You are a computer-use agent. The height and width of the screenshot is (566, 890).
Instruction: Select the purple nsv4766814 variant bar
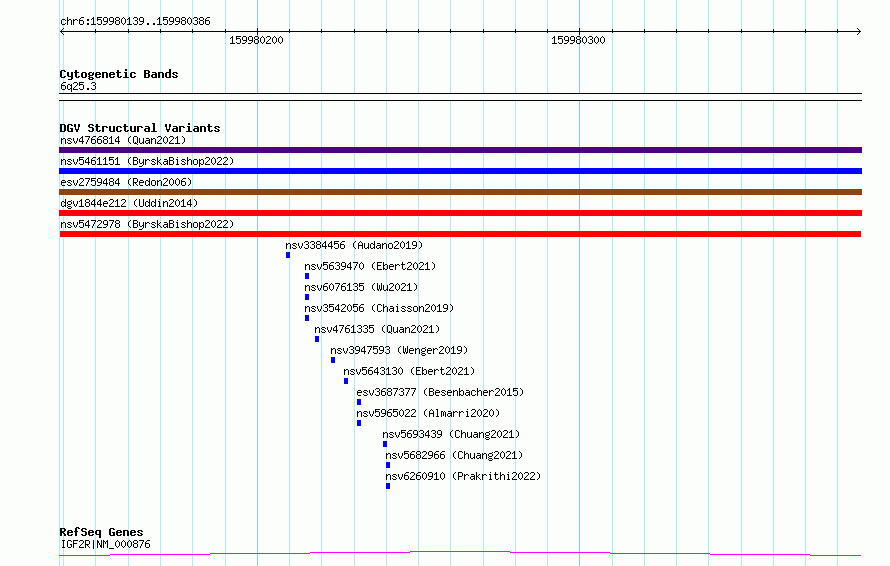tap(460, 150)
